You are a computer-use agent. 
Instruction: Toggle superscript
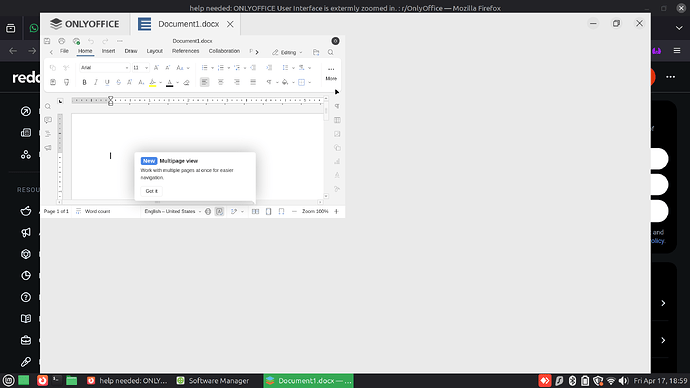point(130,82)
